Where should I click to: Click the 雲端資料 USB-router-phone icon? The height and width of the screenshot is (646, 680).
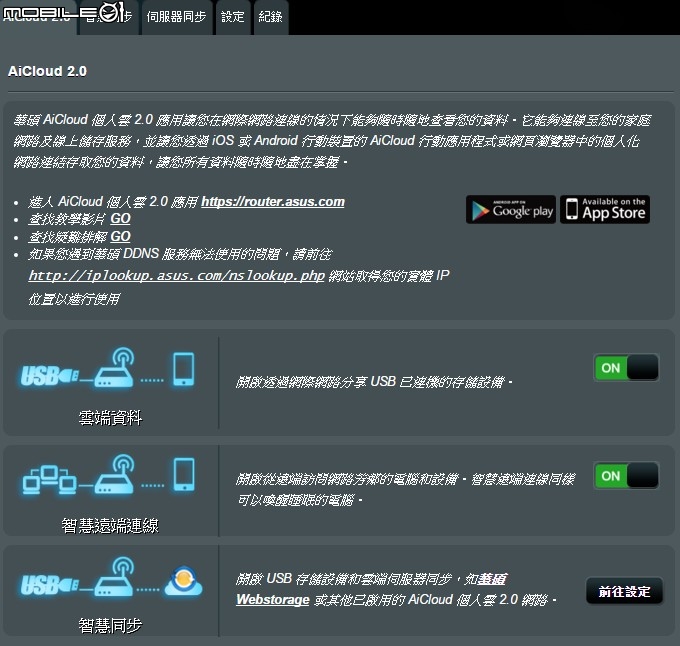[108, 368]
